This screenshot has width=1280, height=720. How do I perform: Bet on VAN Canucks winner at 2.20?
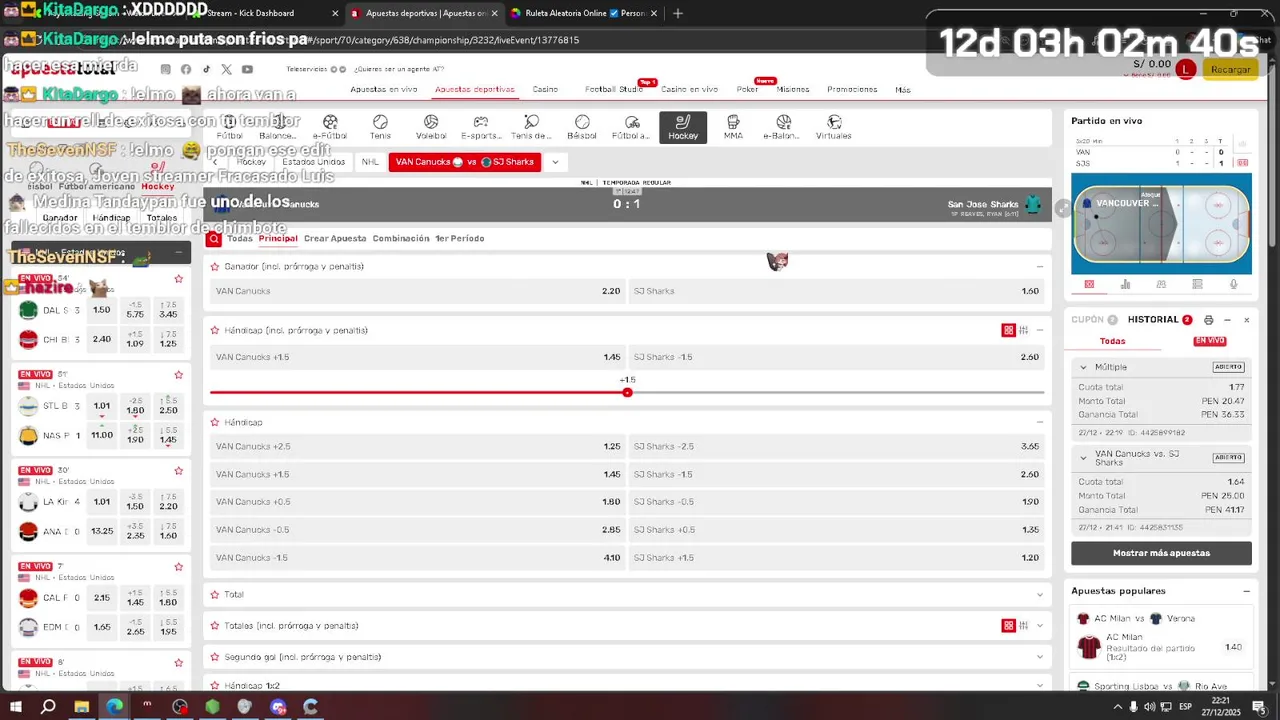click(x=418, y=291)
